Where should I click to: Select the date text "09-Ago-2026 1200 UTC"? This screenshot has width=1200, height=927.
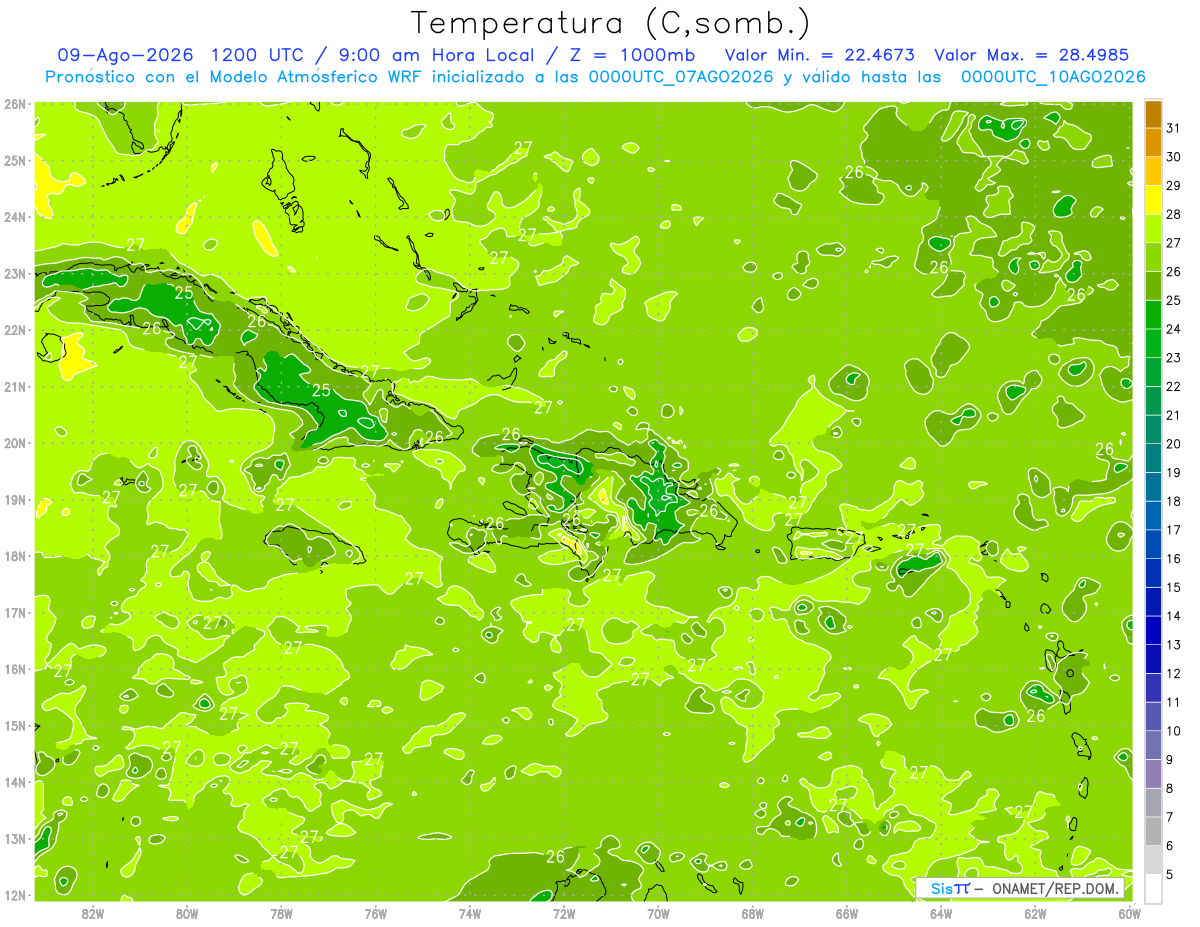[181, 55]
